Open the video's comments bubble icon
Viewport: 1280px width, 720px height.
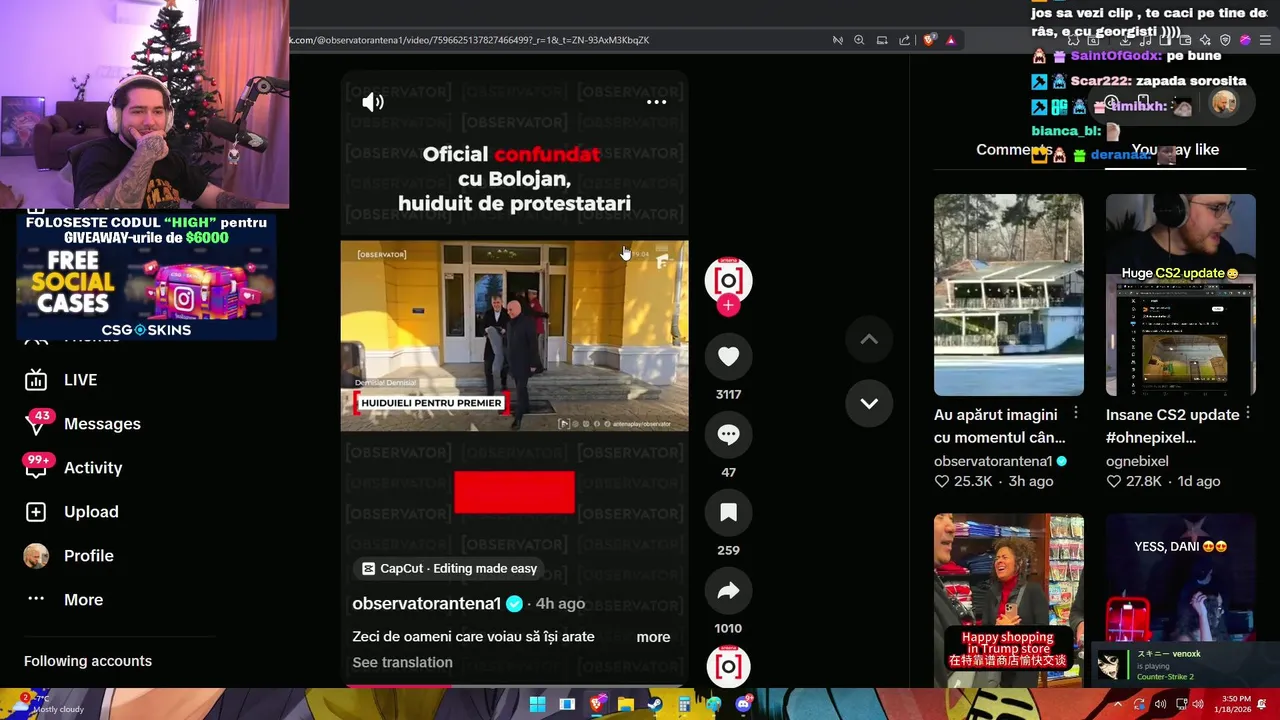click(x=728, y=434)
